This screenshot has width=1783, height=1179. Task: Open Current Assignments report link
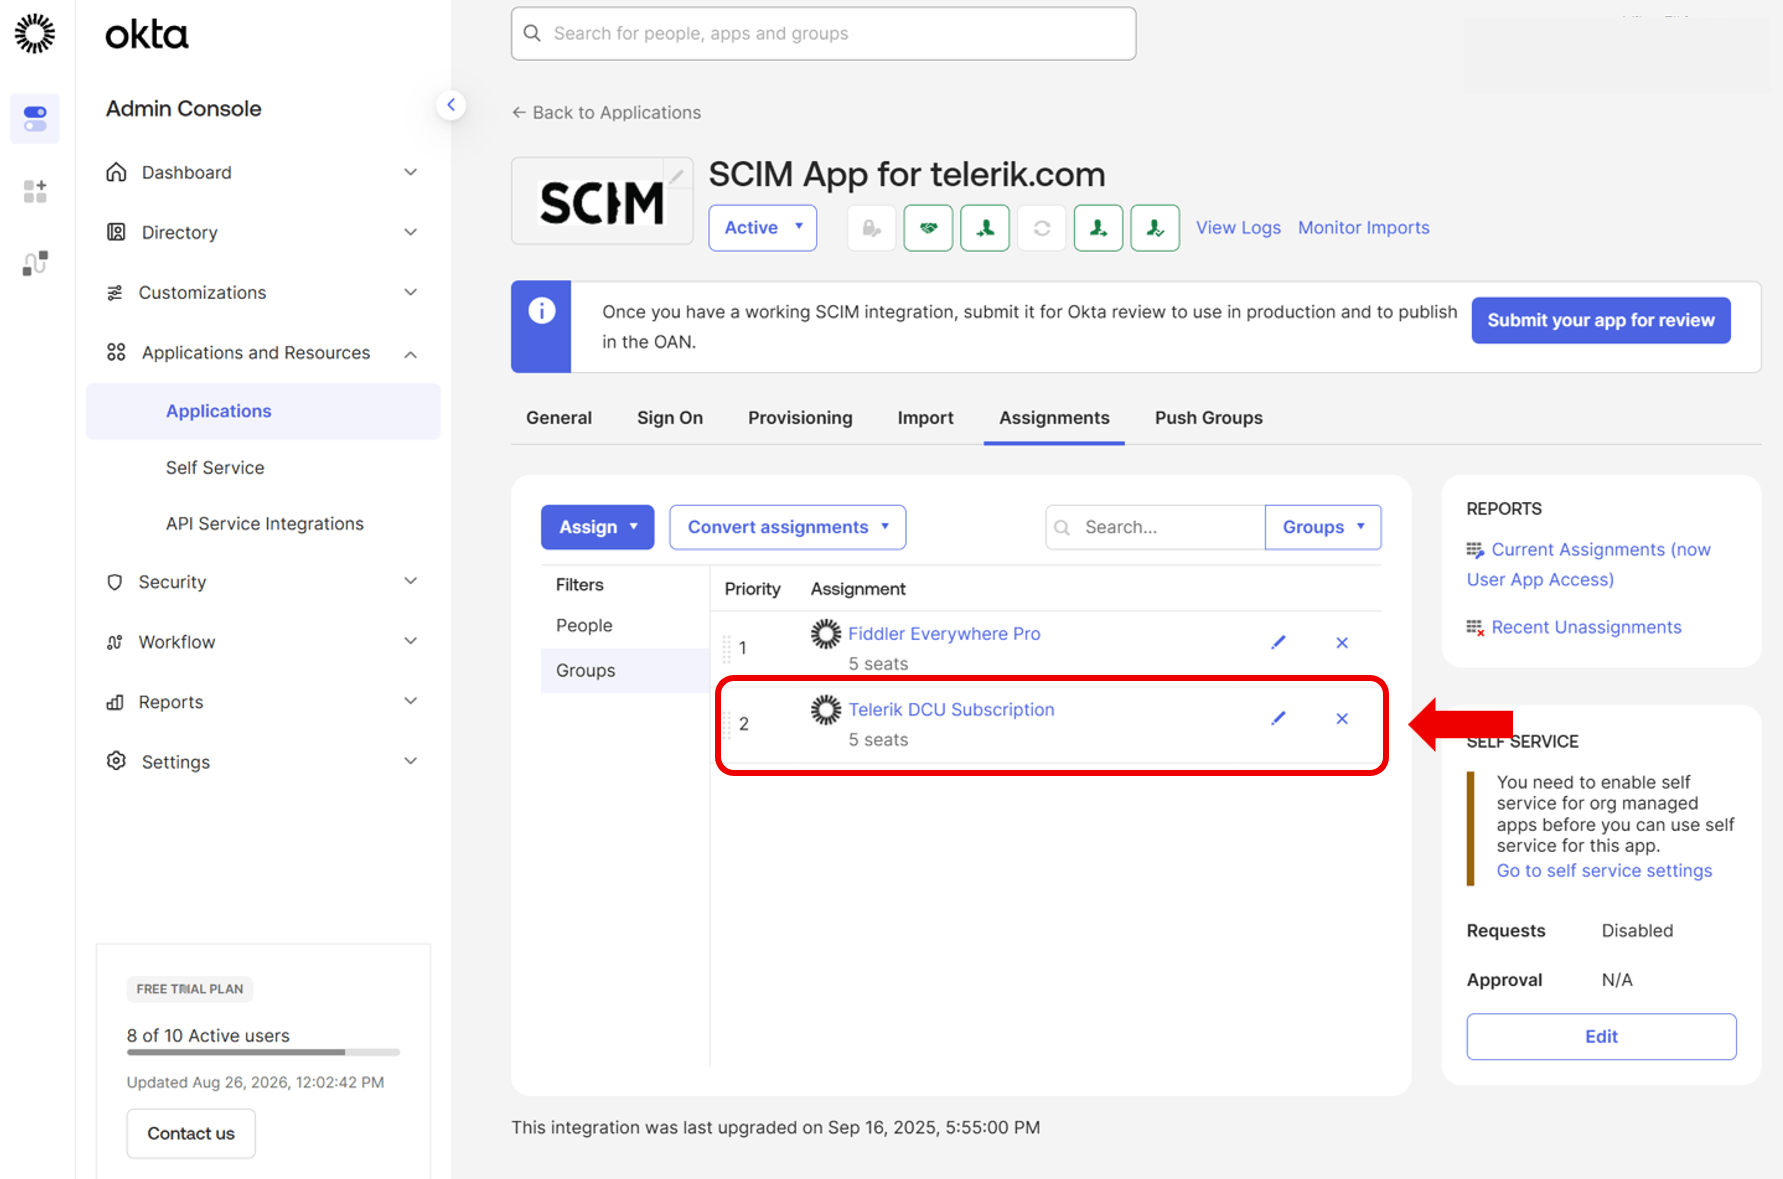[1589, 565]
